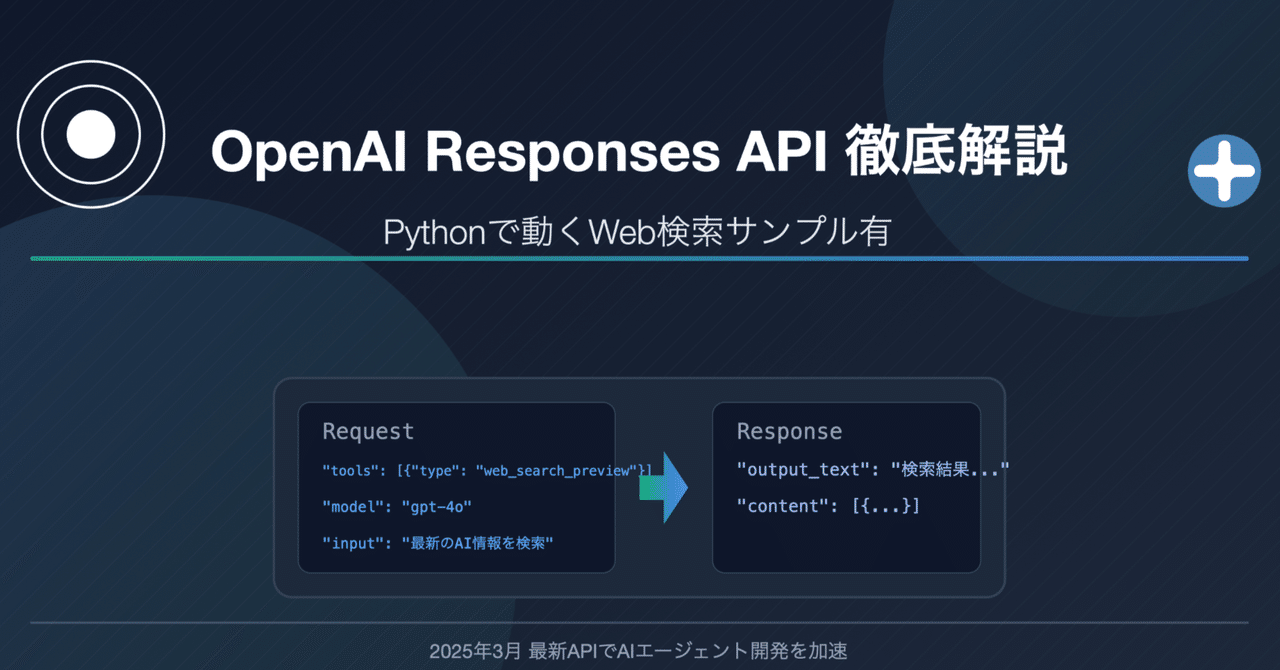This screenshot has width=1280, height=670.
Task: Select the Request panel header
Action: (x=368, y=431)
